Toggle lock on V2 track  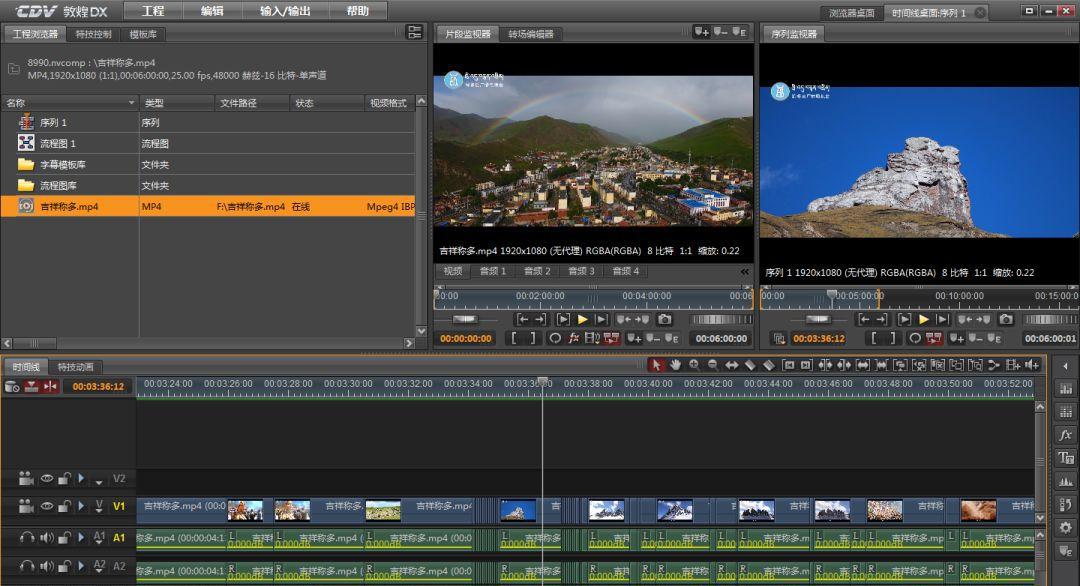coord(64,478)
